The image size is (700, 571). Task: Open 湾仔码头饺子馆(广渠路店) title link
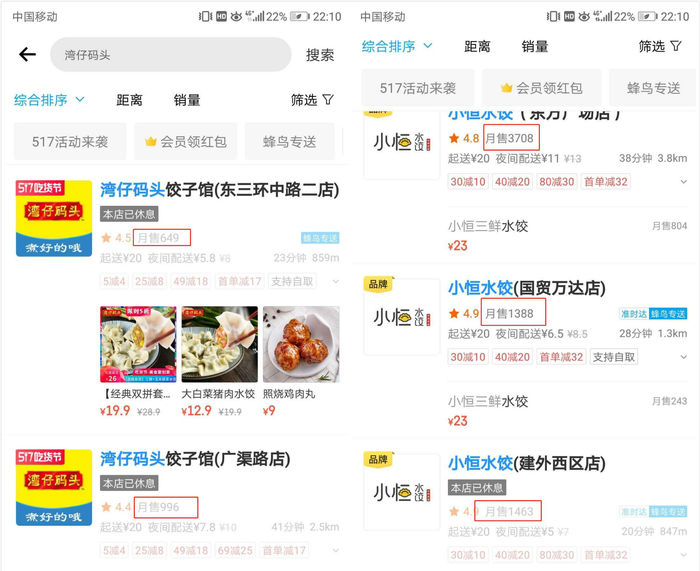tap(195, 458)
